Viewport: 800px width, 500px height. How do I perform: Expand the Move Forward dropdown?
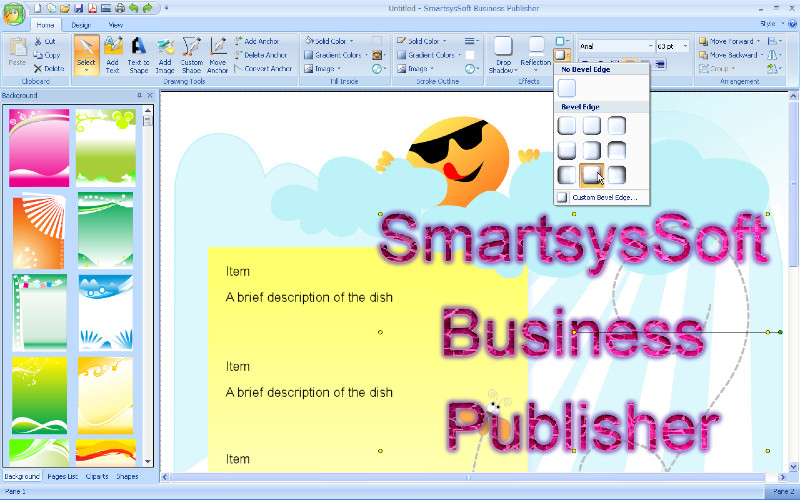click(758, 41)
